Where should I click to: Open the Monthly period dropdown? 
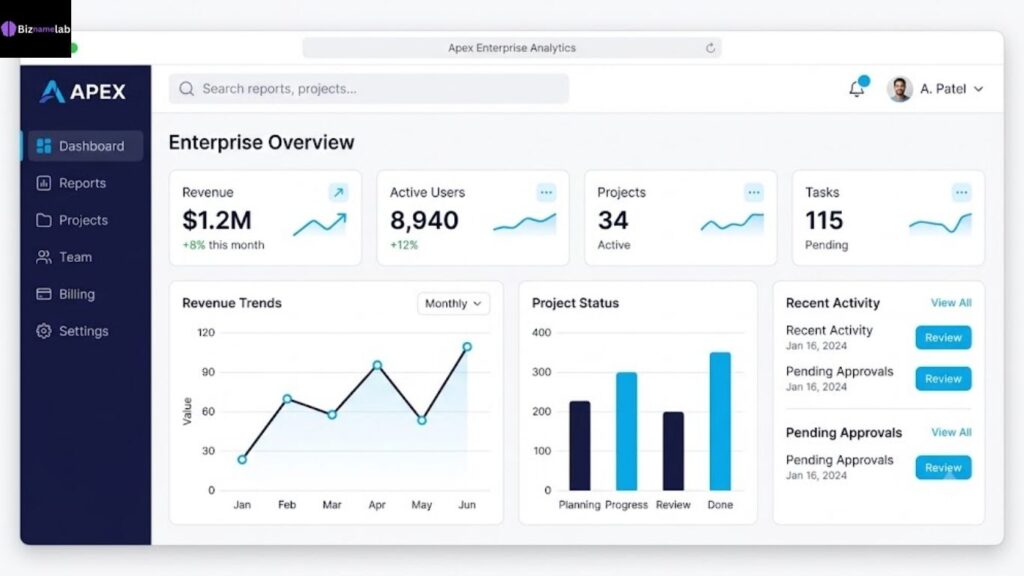click(x=453, y=304)
